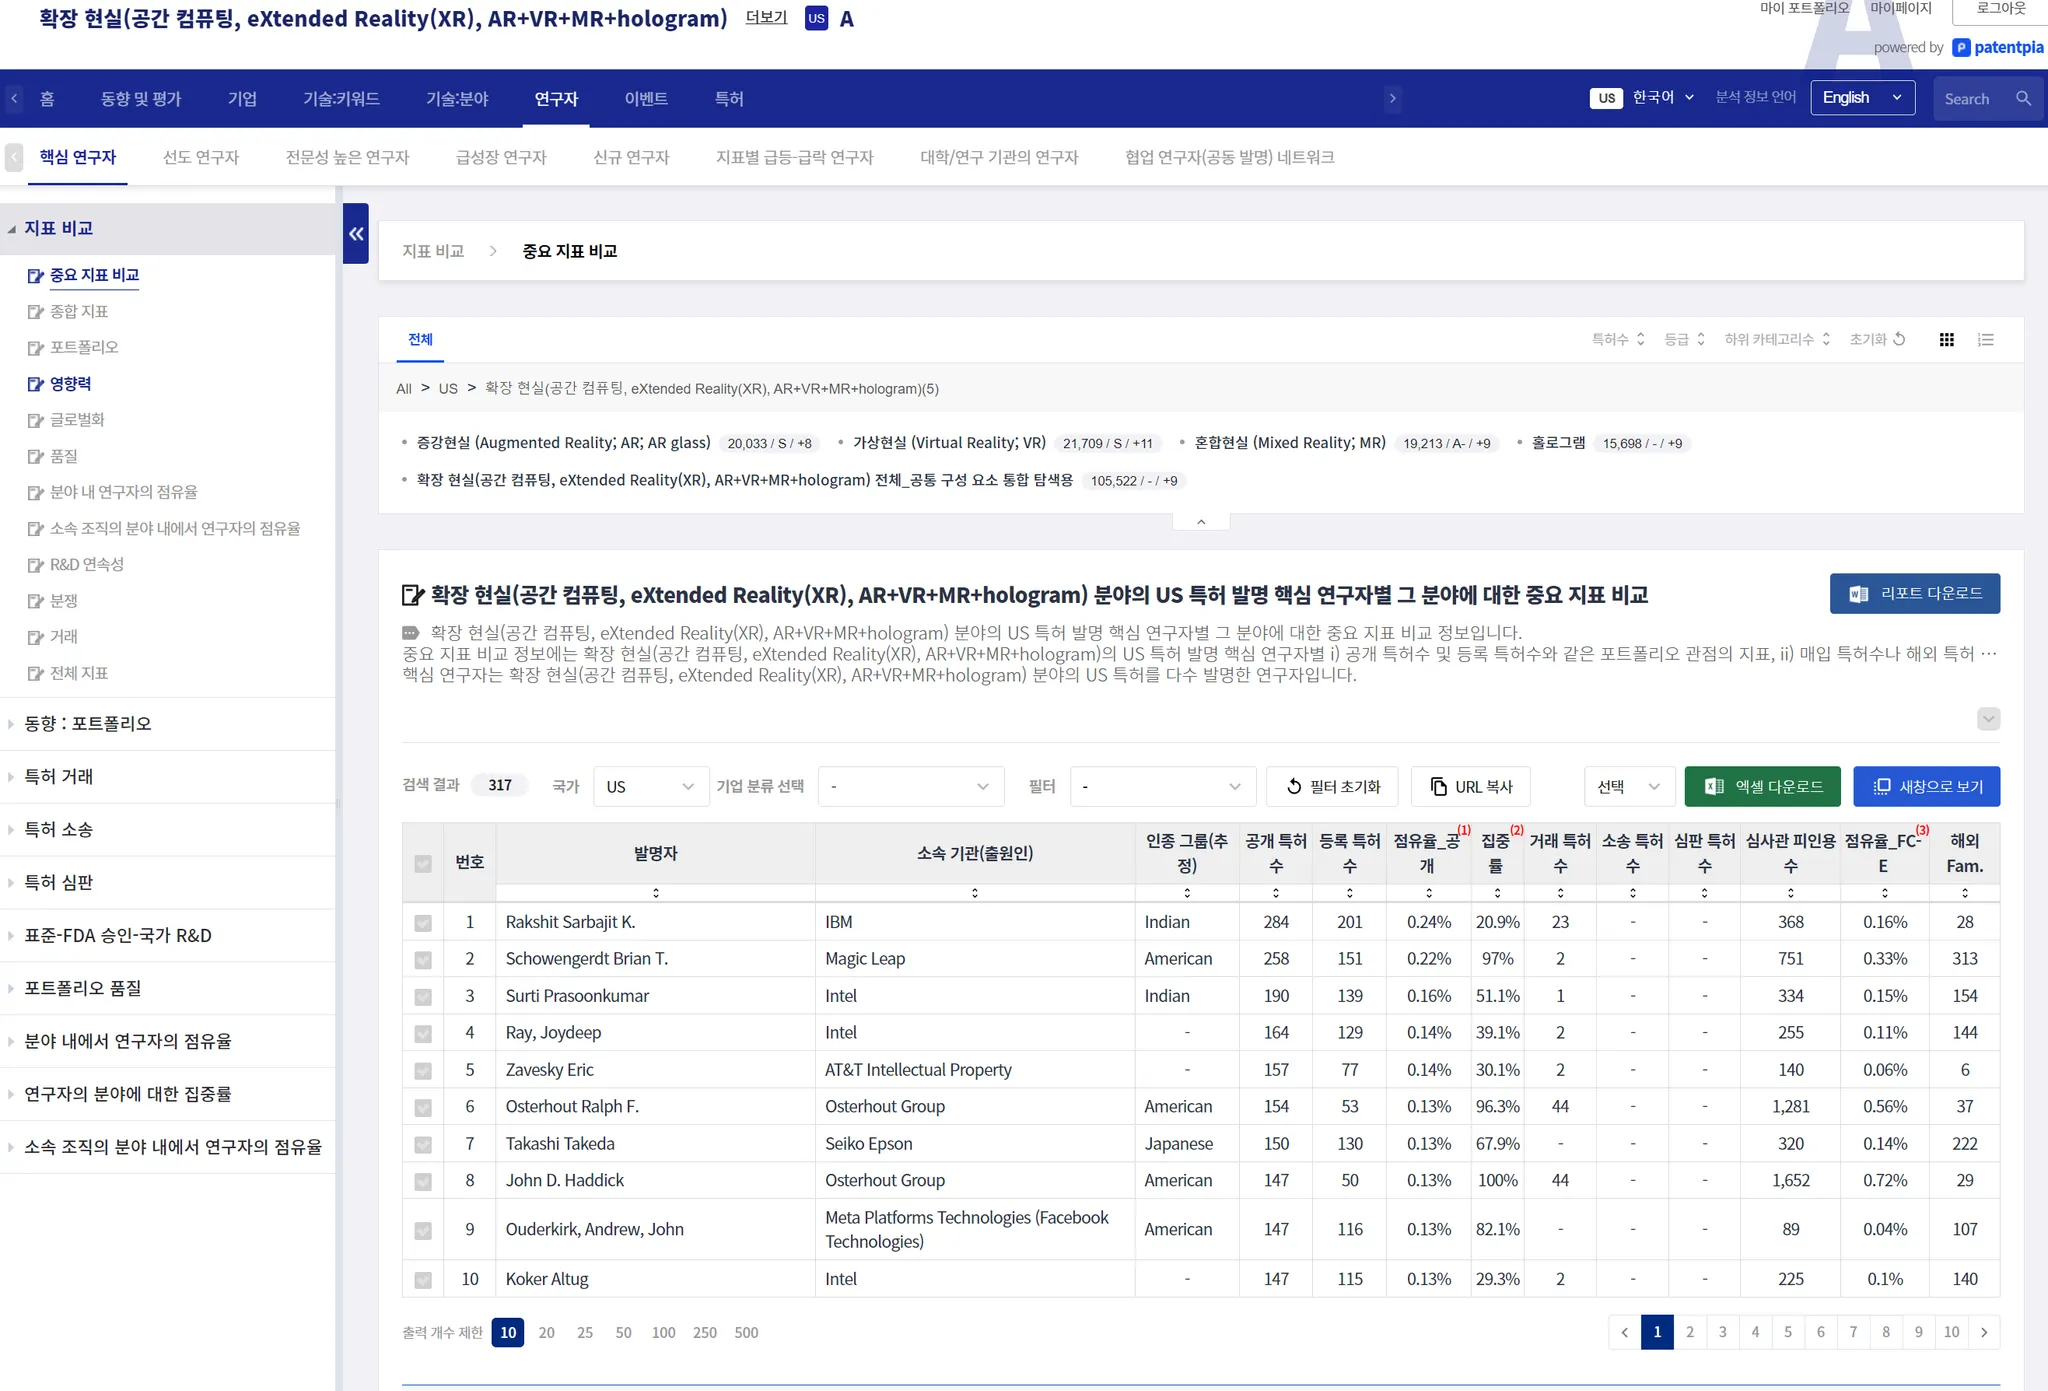Click the 엑셀 다운로드 Excel button
This screenshot has width=2048, height=1391.
click(1762, 787)
